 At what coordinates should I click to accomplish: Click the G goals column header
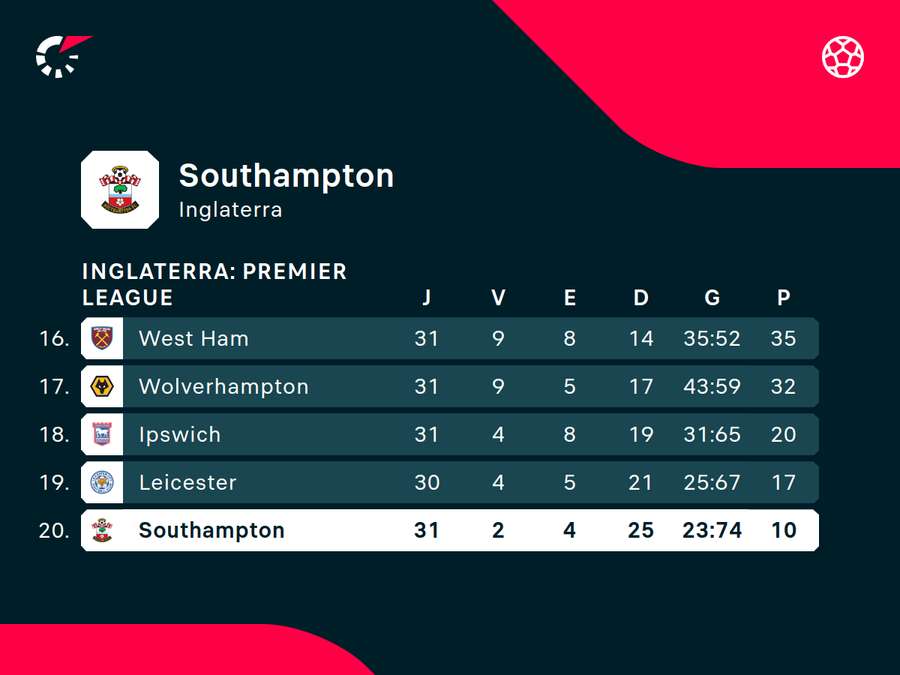tap(712, 297)
